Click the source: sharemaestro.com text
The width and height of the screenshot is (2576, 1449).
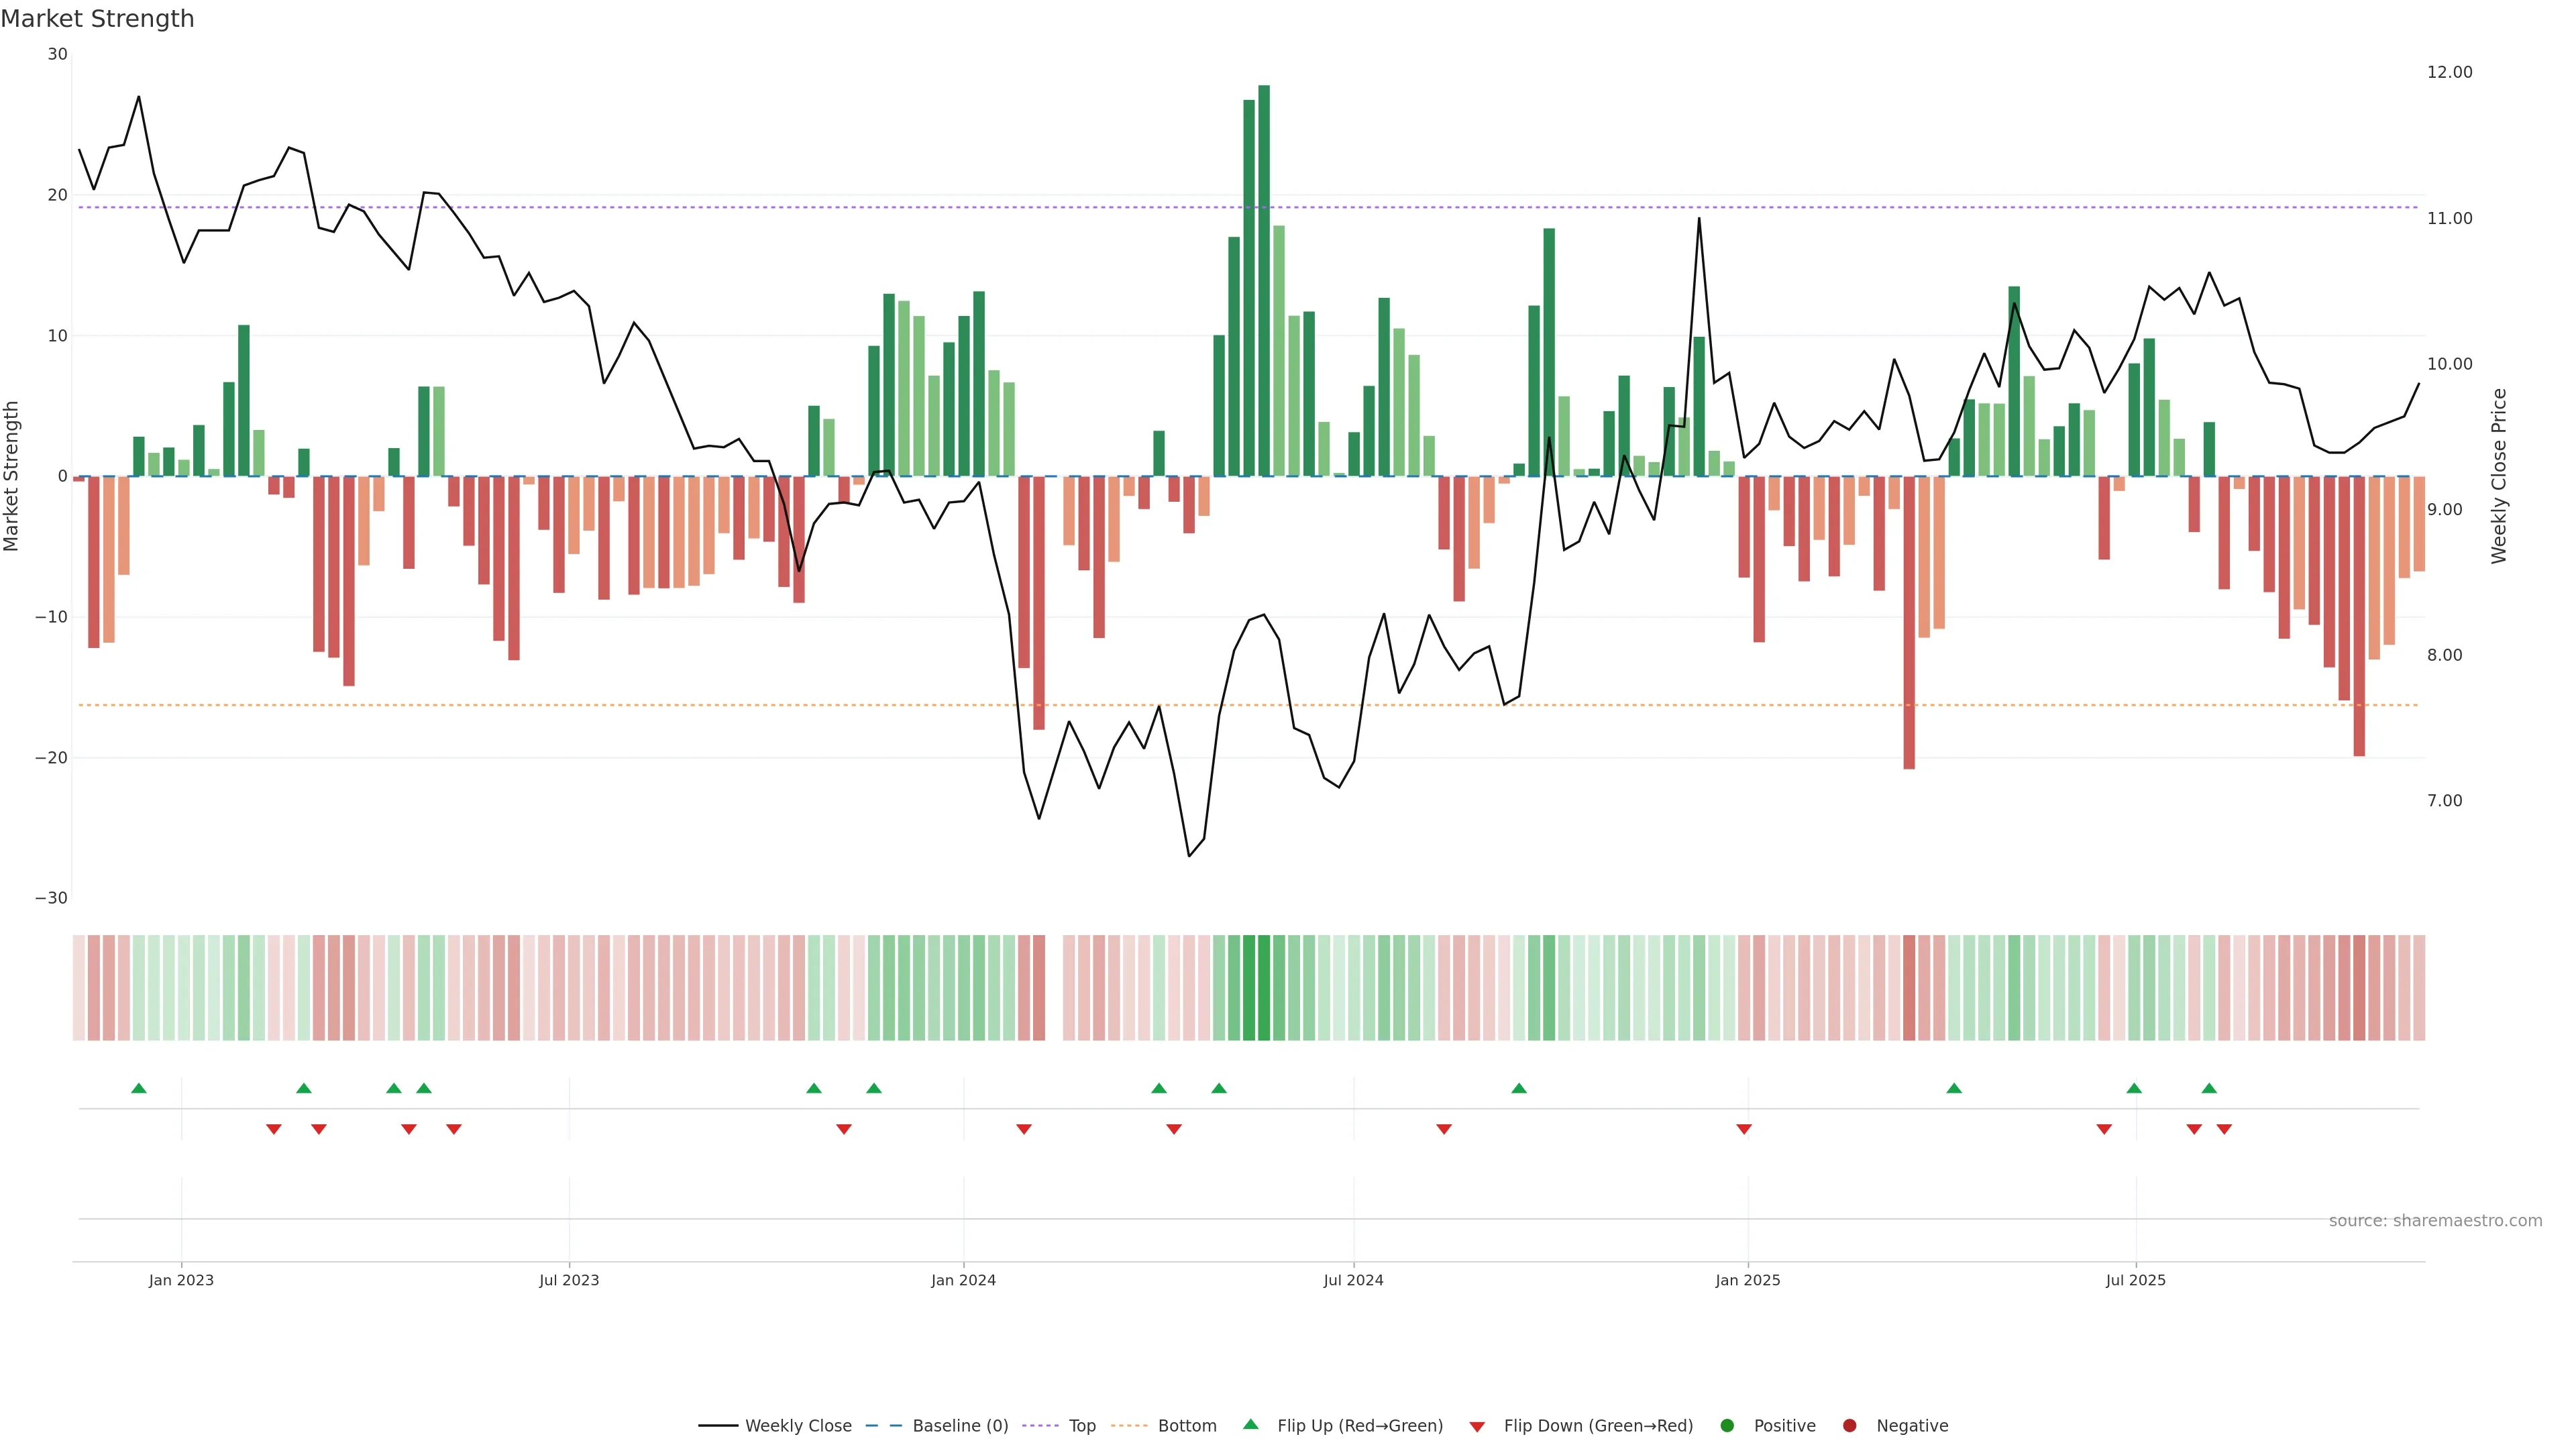pyautogui.click(x=2435, y=1221)
